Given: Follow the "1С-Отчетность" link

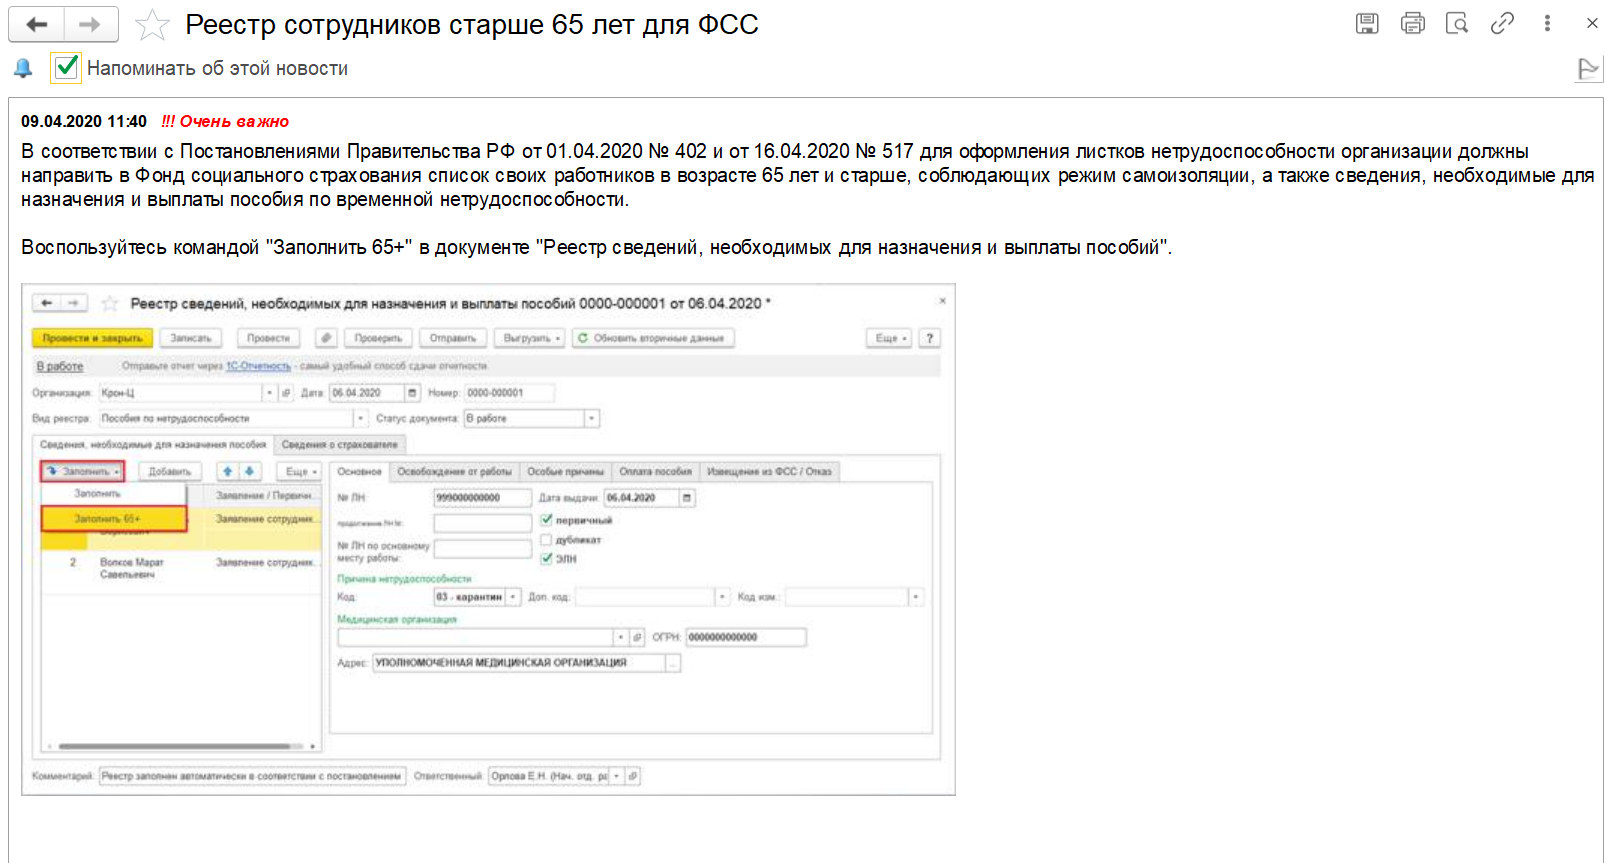Looking at the screenshot, I should [258, 366].
